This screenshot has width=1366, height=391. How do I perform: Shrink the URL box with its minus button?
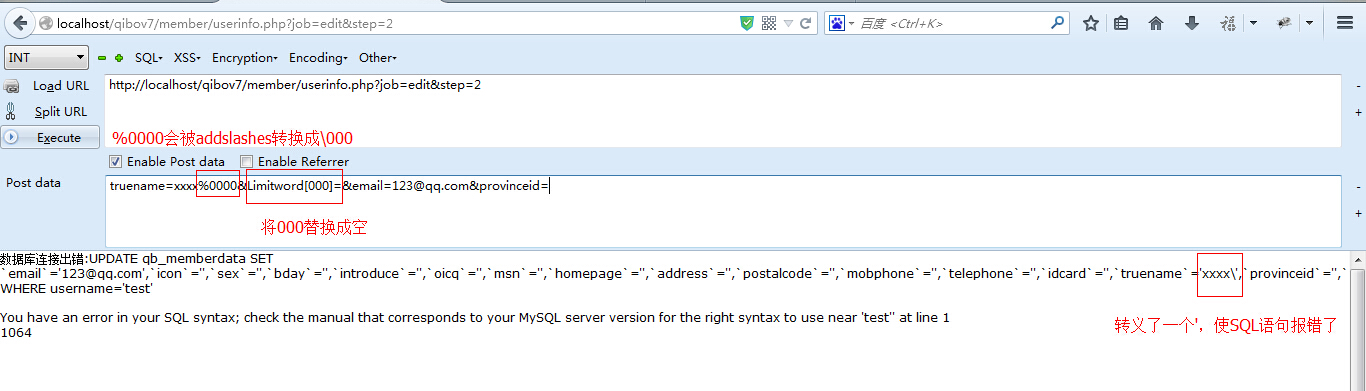1358,86
